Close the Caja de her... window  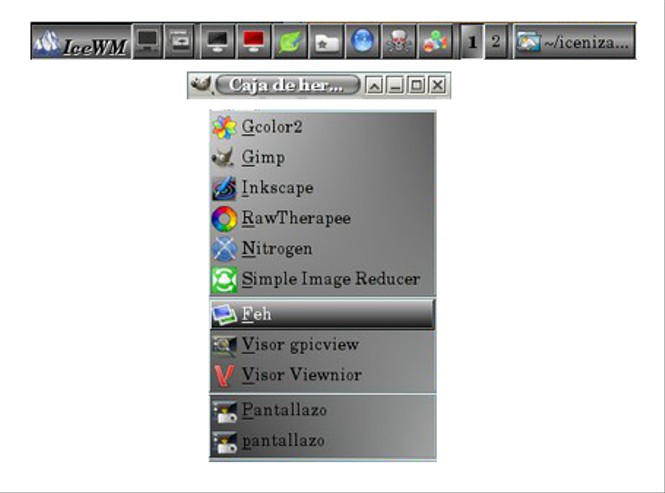coord(438,85)
